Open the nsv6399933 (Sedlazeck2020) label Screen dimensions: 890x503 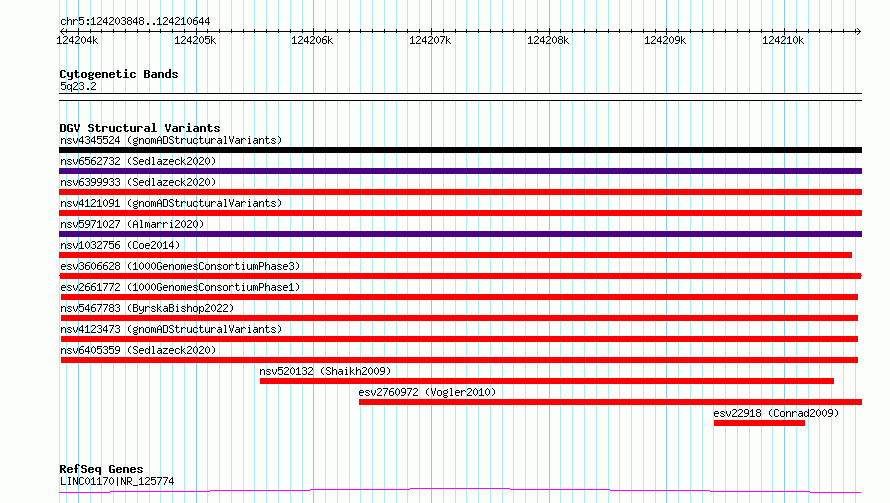click(x=138, y=182)
